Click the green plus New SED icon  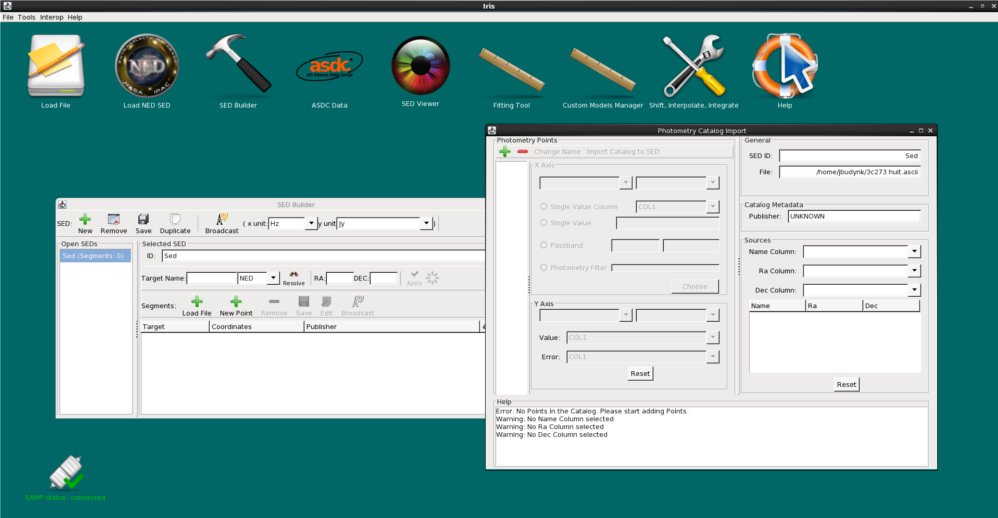[85, 219]
